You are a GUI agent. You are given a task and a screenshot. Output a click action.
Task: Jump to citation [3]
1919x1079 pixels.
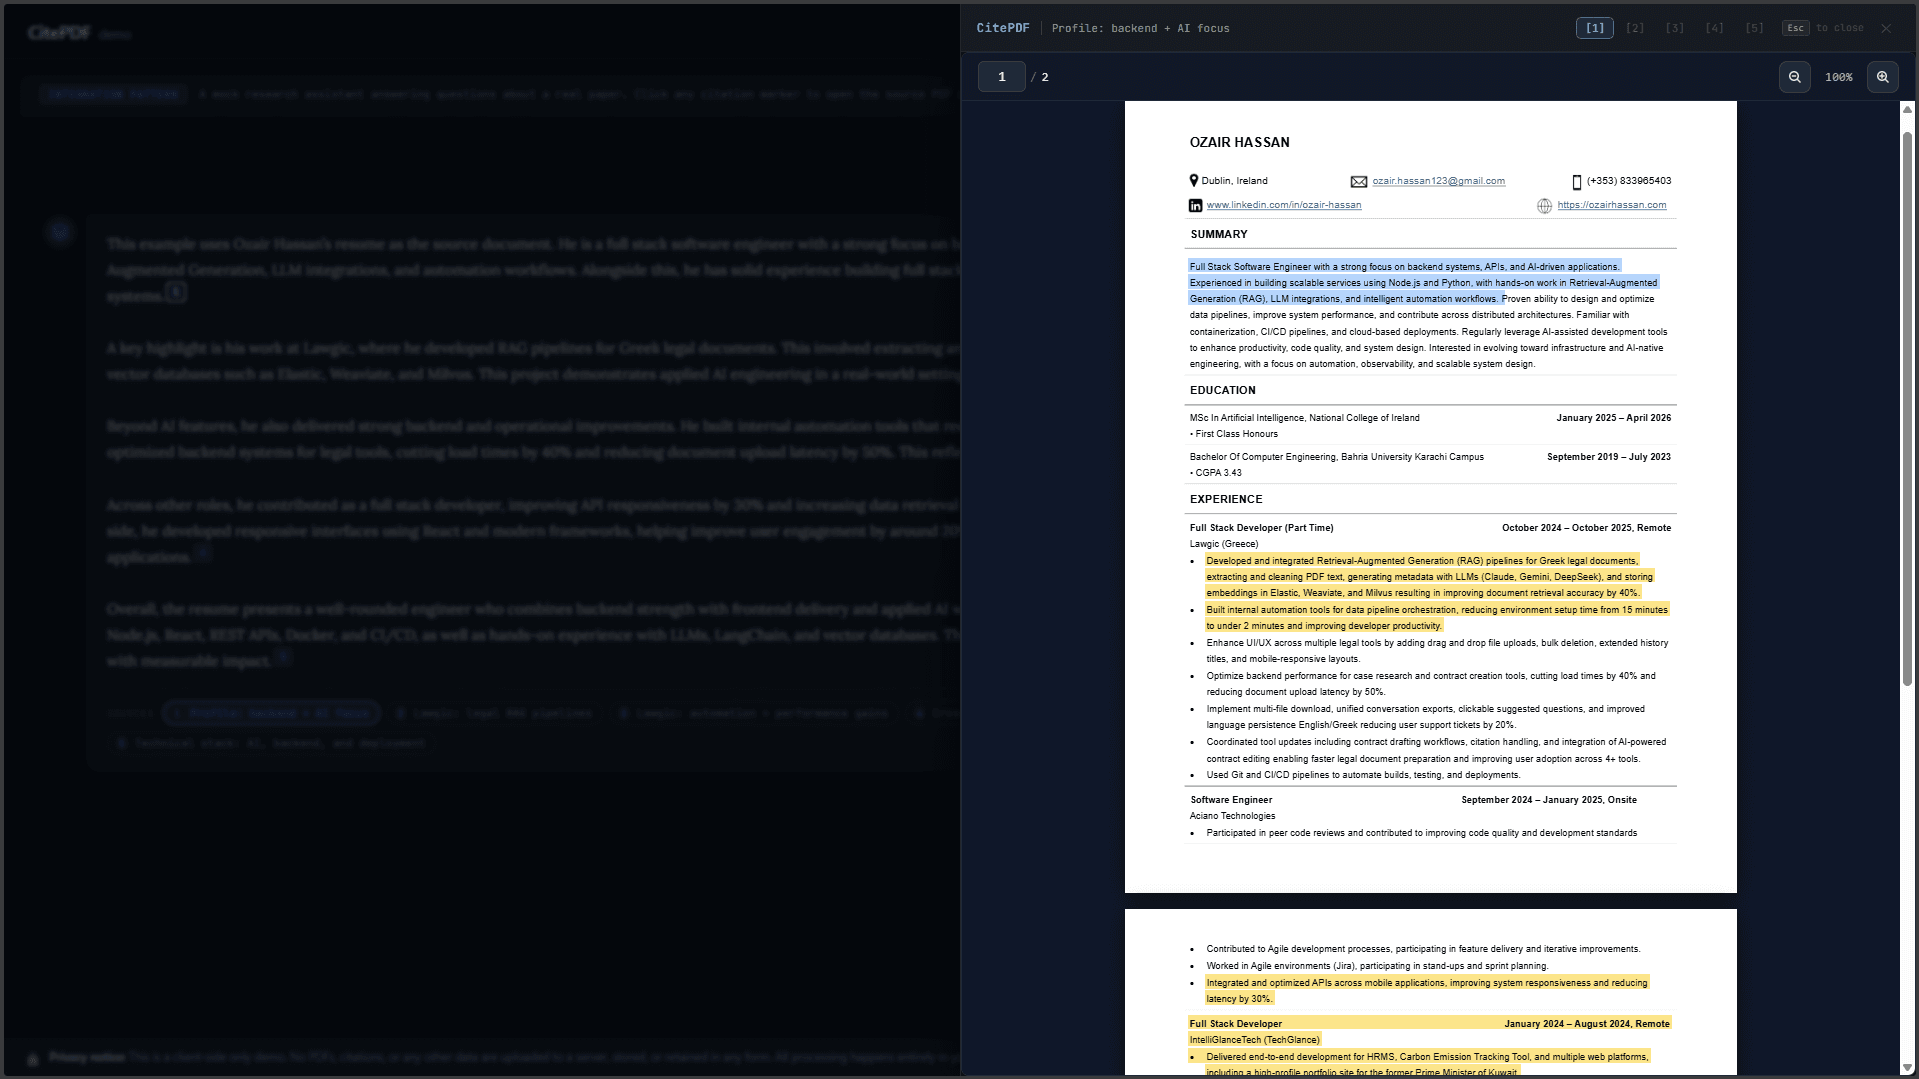pyautogui.click(x=1675, y=28)
